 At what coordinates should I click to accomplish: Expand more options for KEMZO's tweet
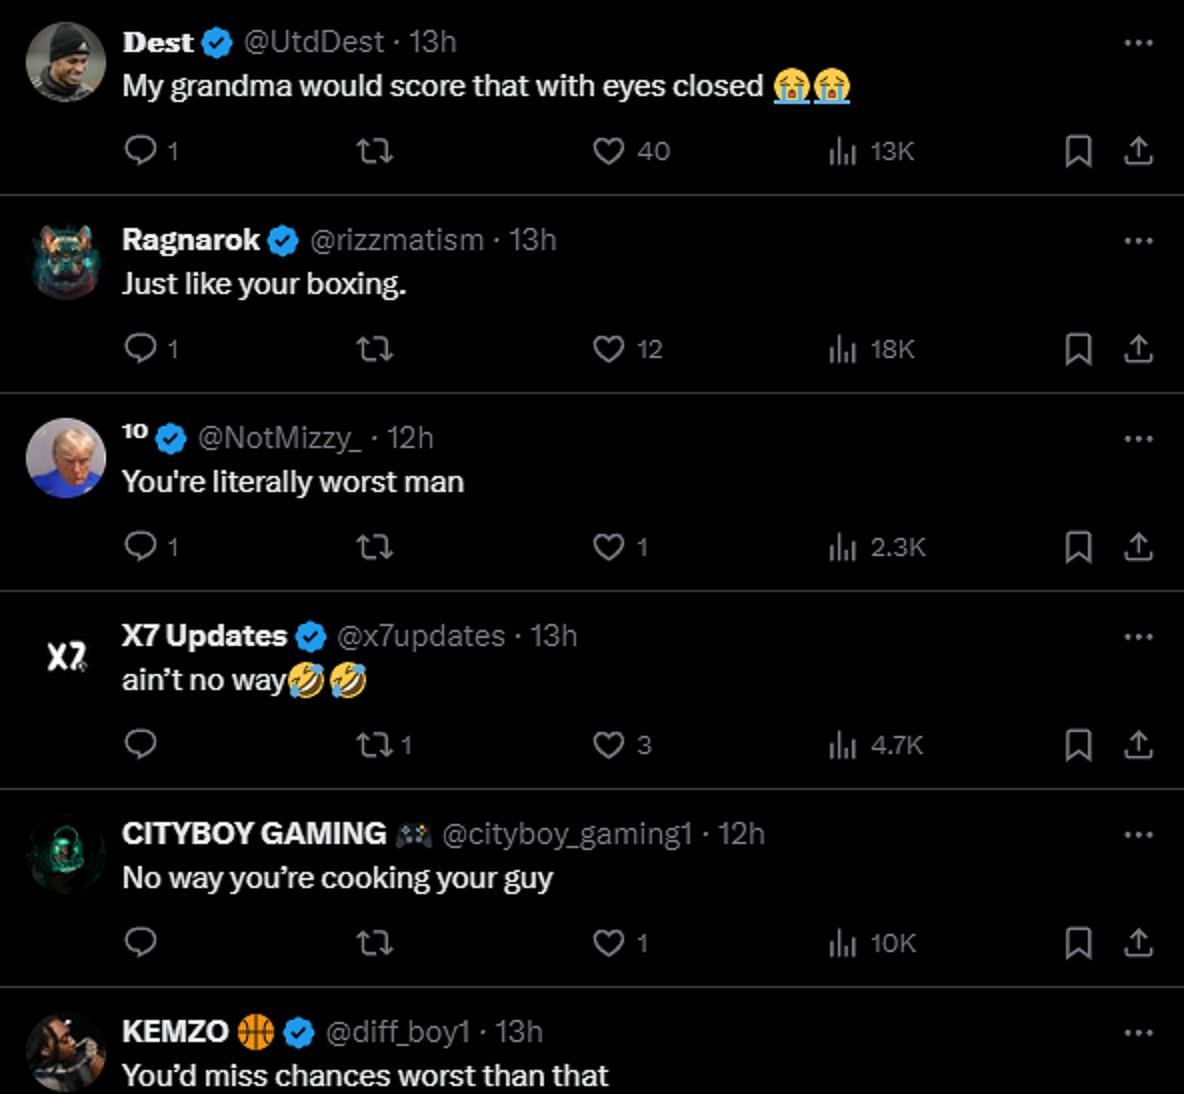coord(1139,1032)
